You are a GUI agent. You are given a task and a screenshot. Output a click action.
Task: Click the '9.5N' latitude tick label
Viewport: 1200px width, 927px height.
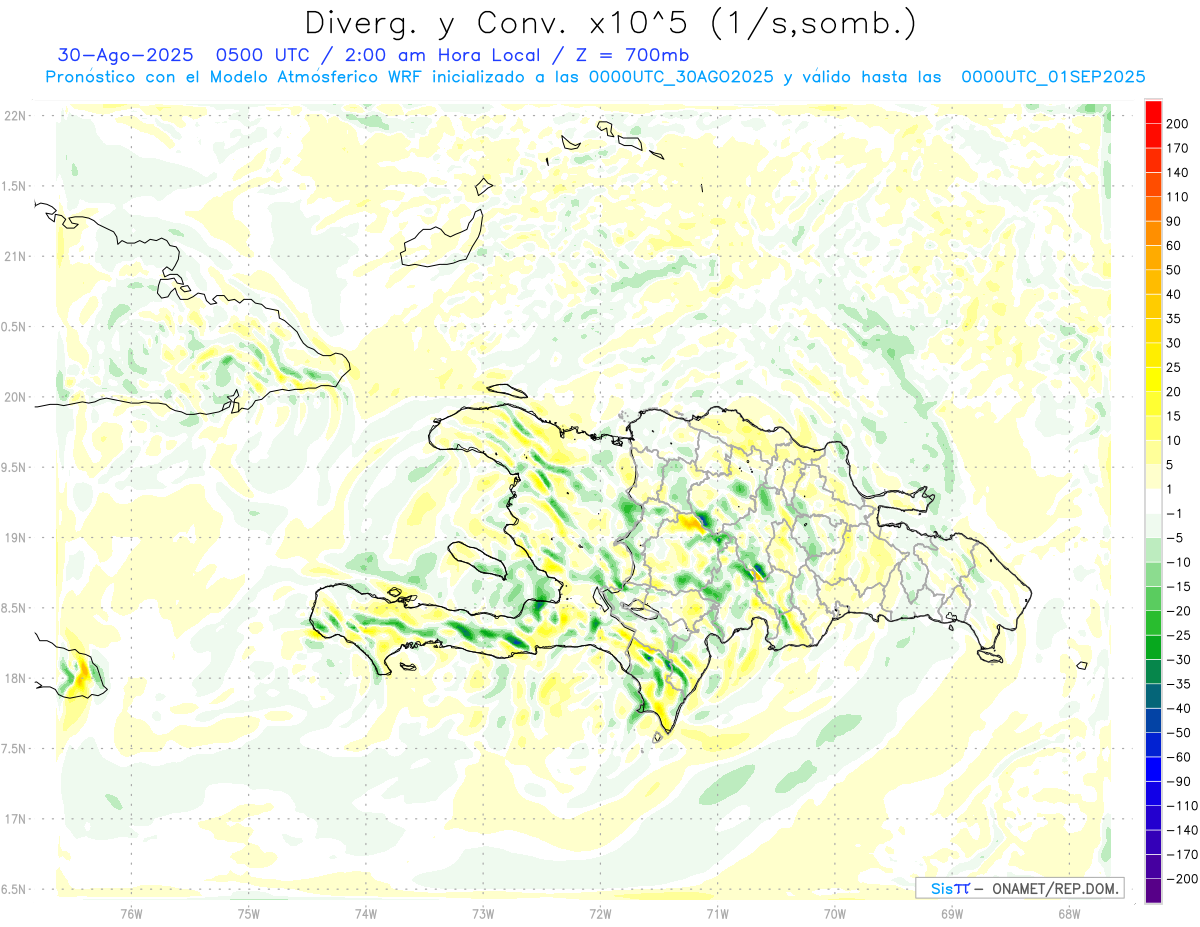click(x=14, y=468)
